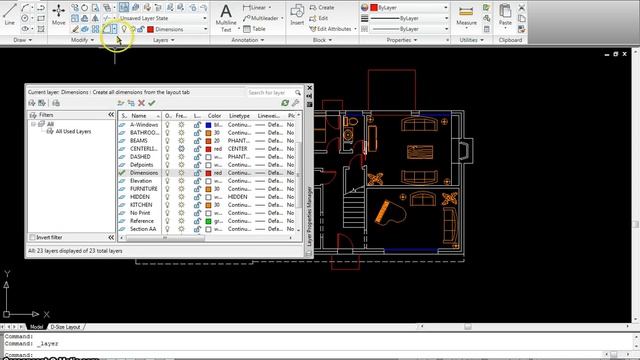
Task: Select the Line drawing tool
Action: click(9, 15)
